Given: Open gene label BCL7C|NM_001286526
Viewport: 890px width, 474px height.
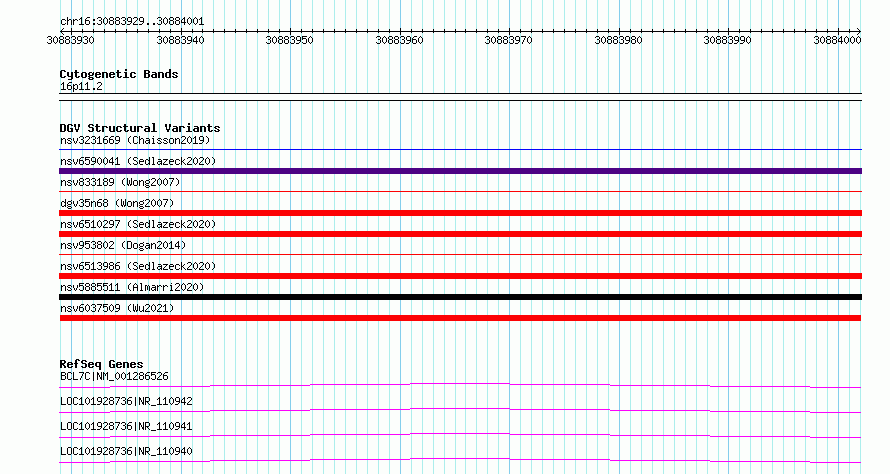Looking at the screenshot, I should click(x=114, y=376).
